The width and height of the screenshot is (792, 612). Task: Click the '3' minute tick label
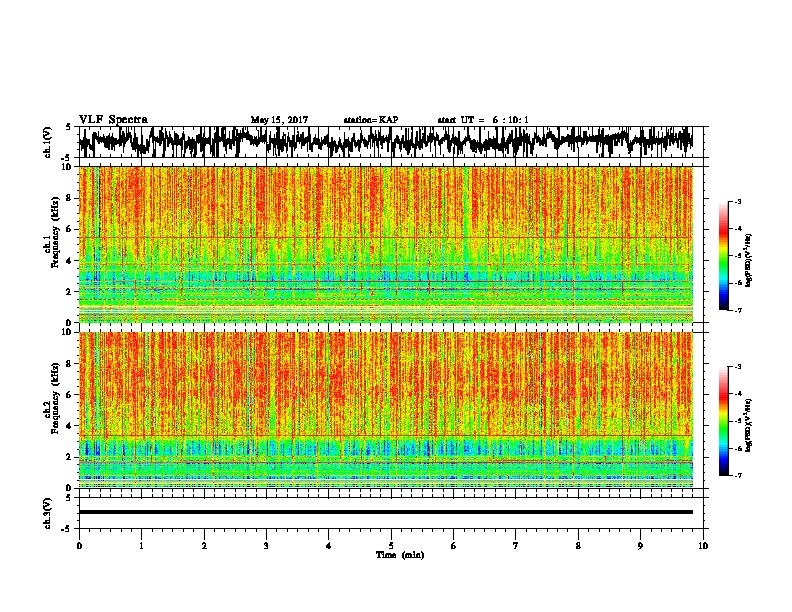266,546
